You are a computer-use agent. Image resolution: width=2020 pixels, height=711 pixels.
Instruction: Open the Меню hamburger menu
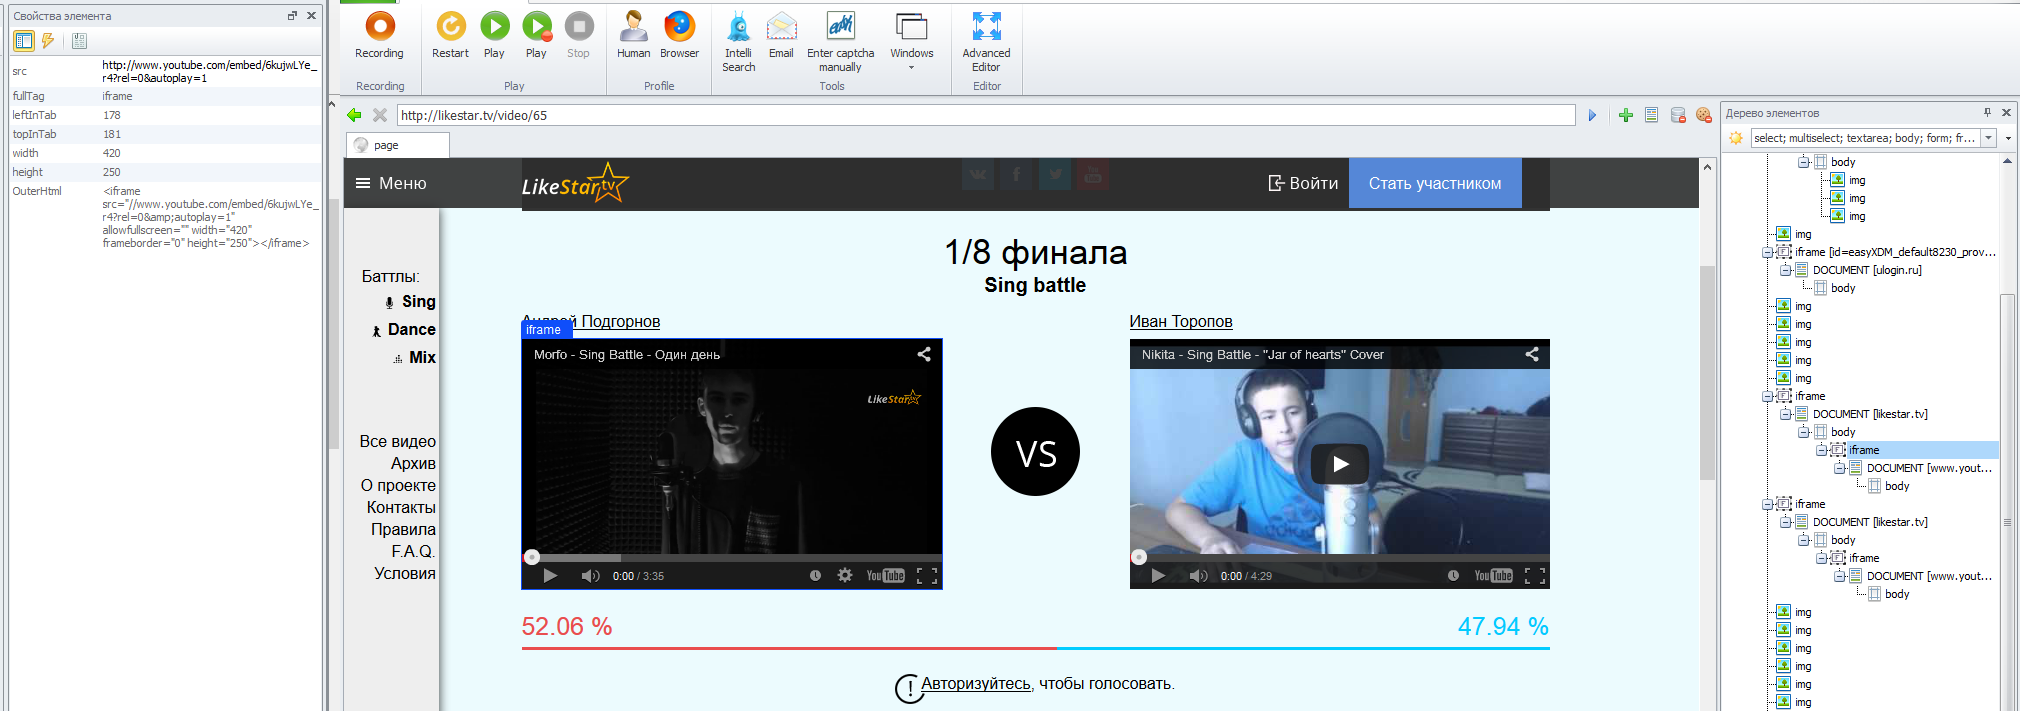pyautogui.click(x=391, y=183)
